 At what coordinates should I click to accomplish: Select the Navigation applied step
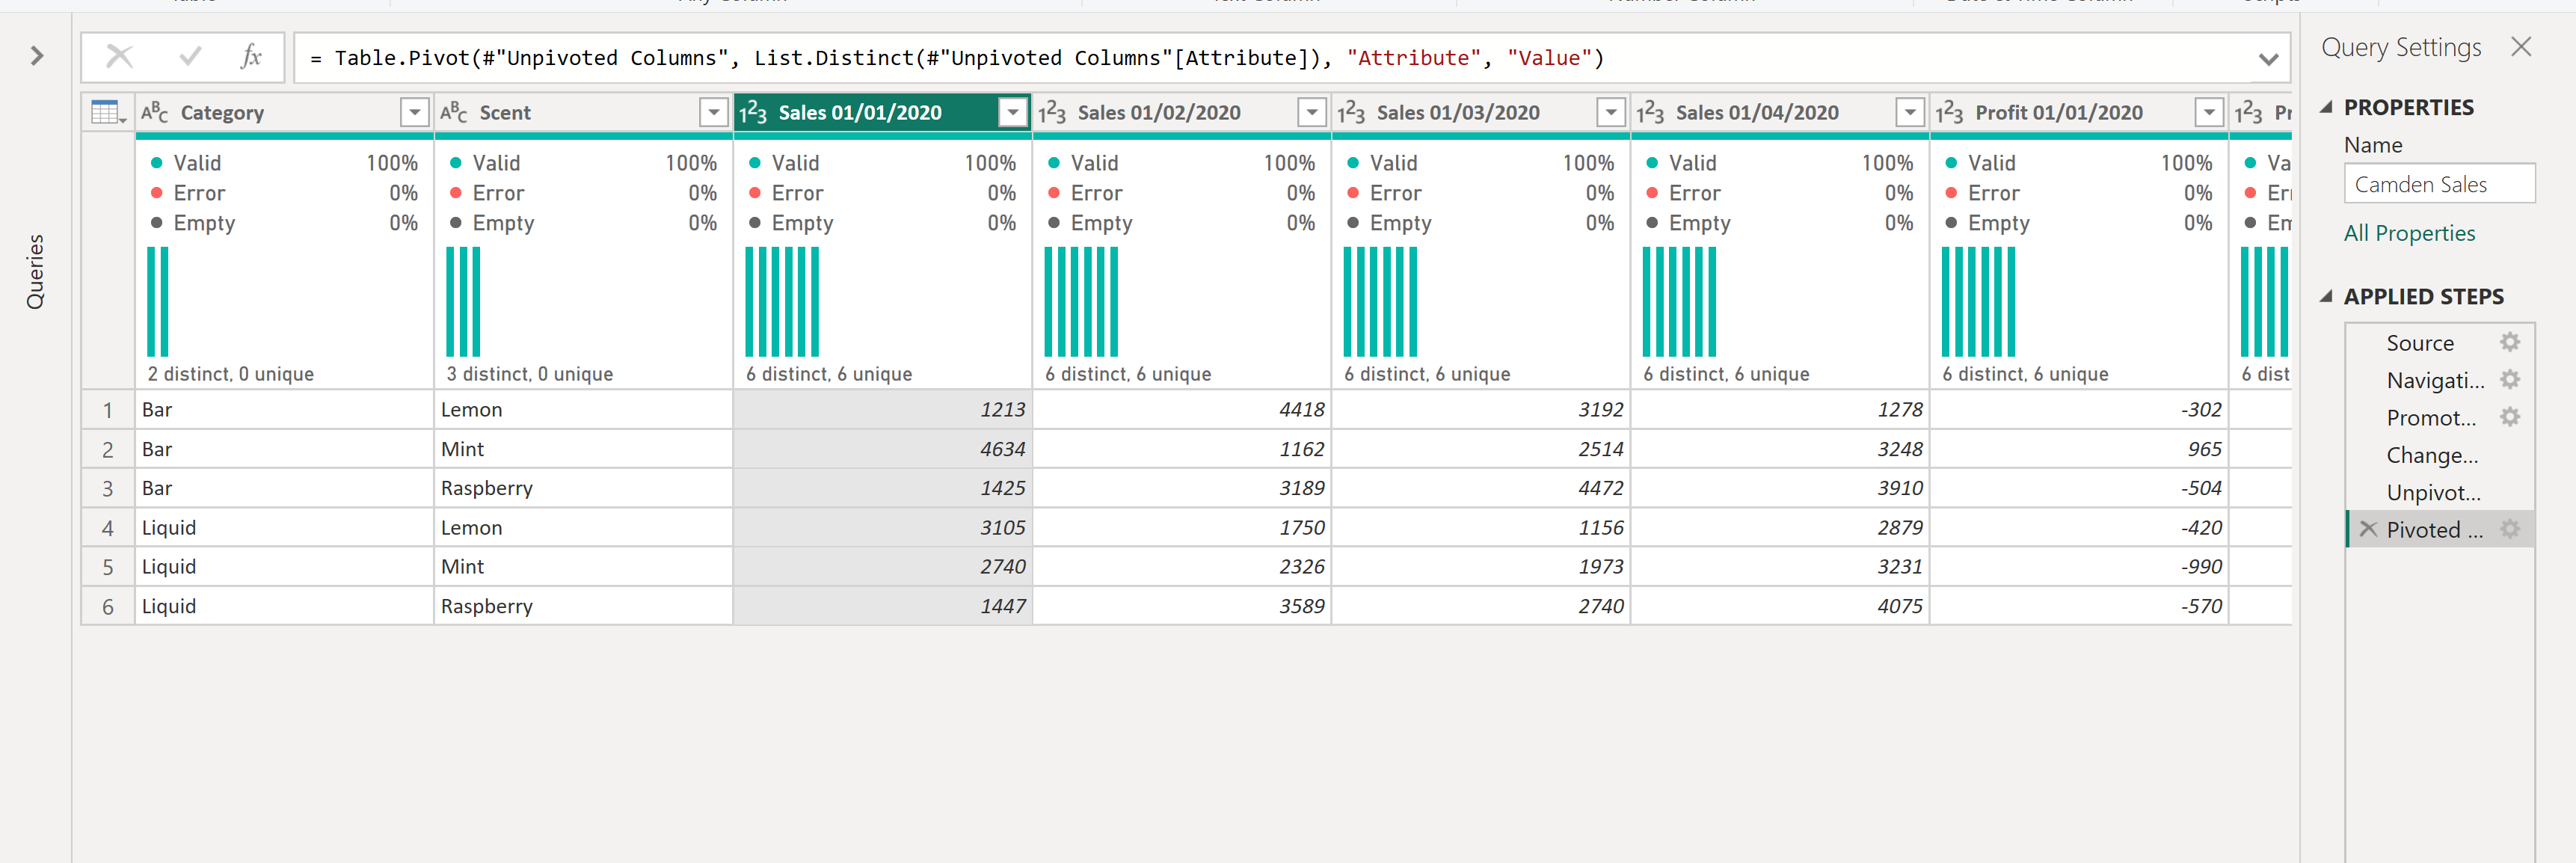coord(2440,380)
